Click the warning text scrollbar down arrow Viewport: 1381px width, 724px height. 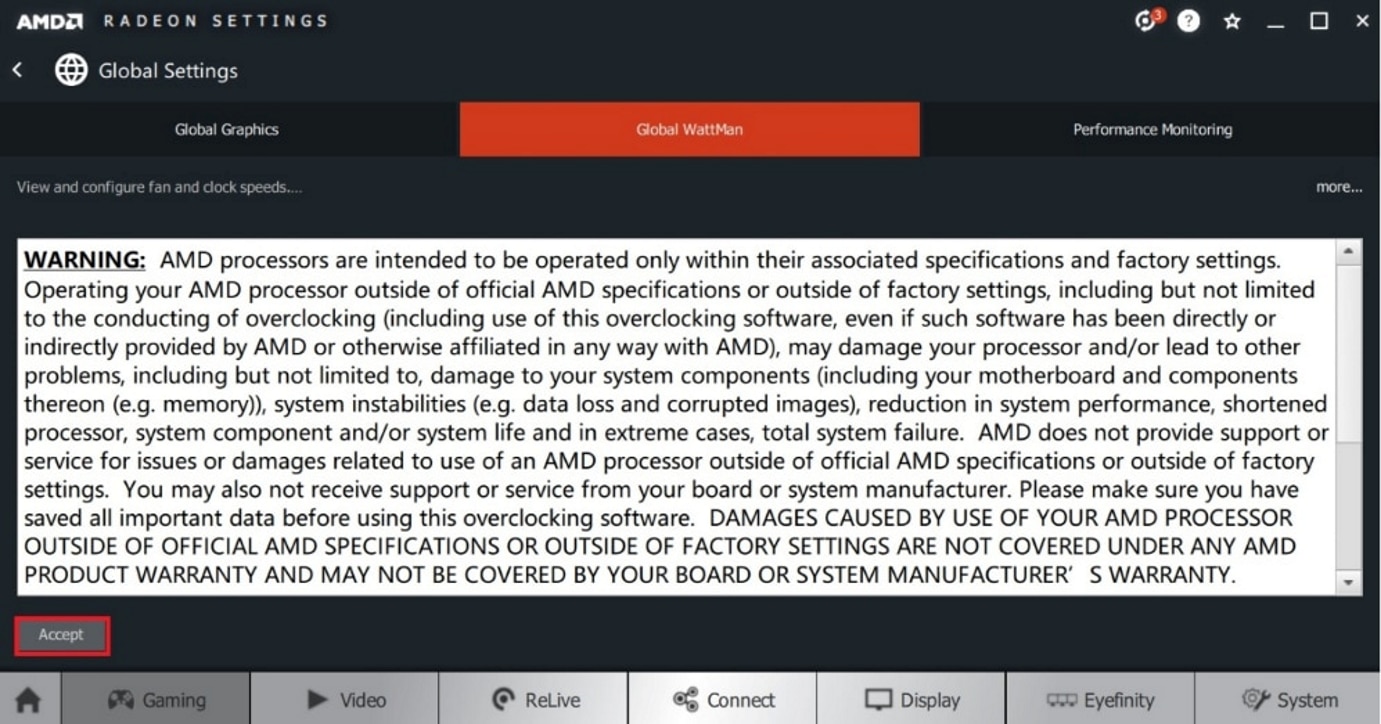(x=1349, y=582)
